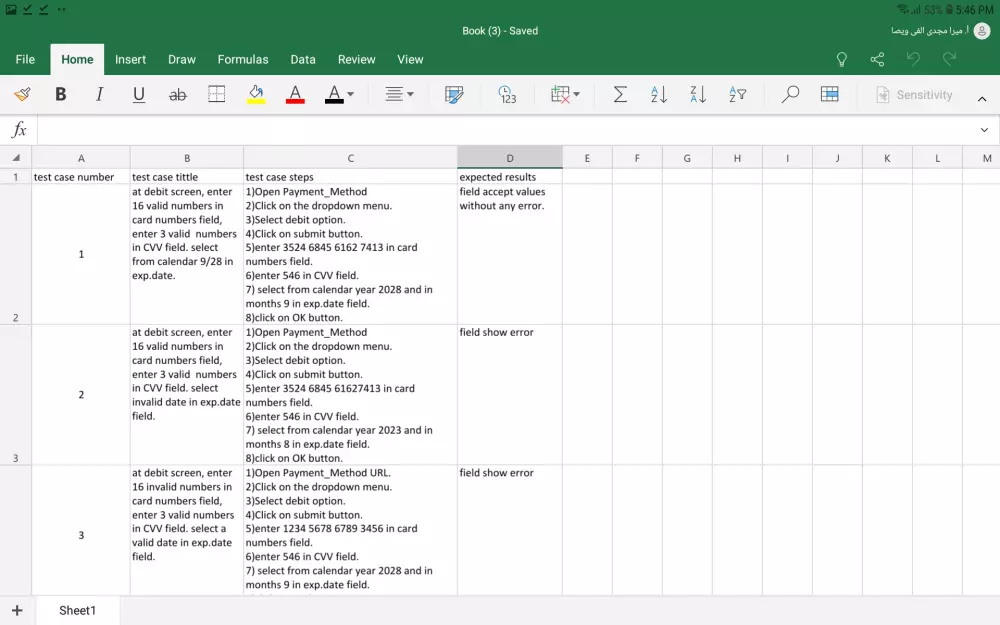This screenshot has width=1000, height=625.
Task: Toggle italic formatting
Action: 99,95
